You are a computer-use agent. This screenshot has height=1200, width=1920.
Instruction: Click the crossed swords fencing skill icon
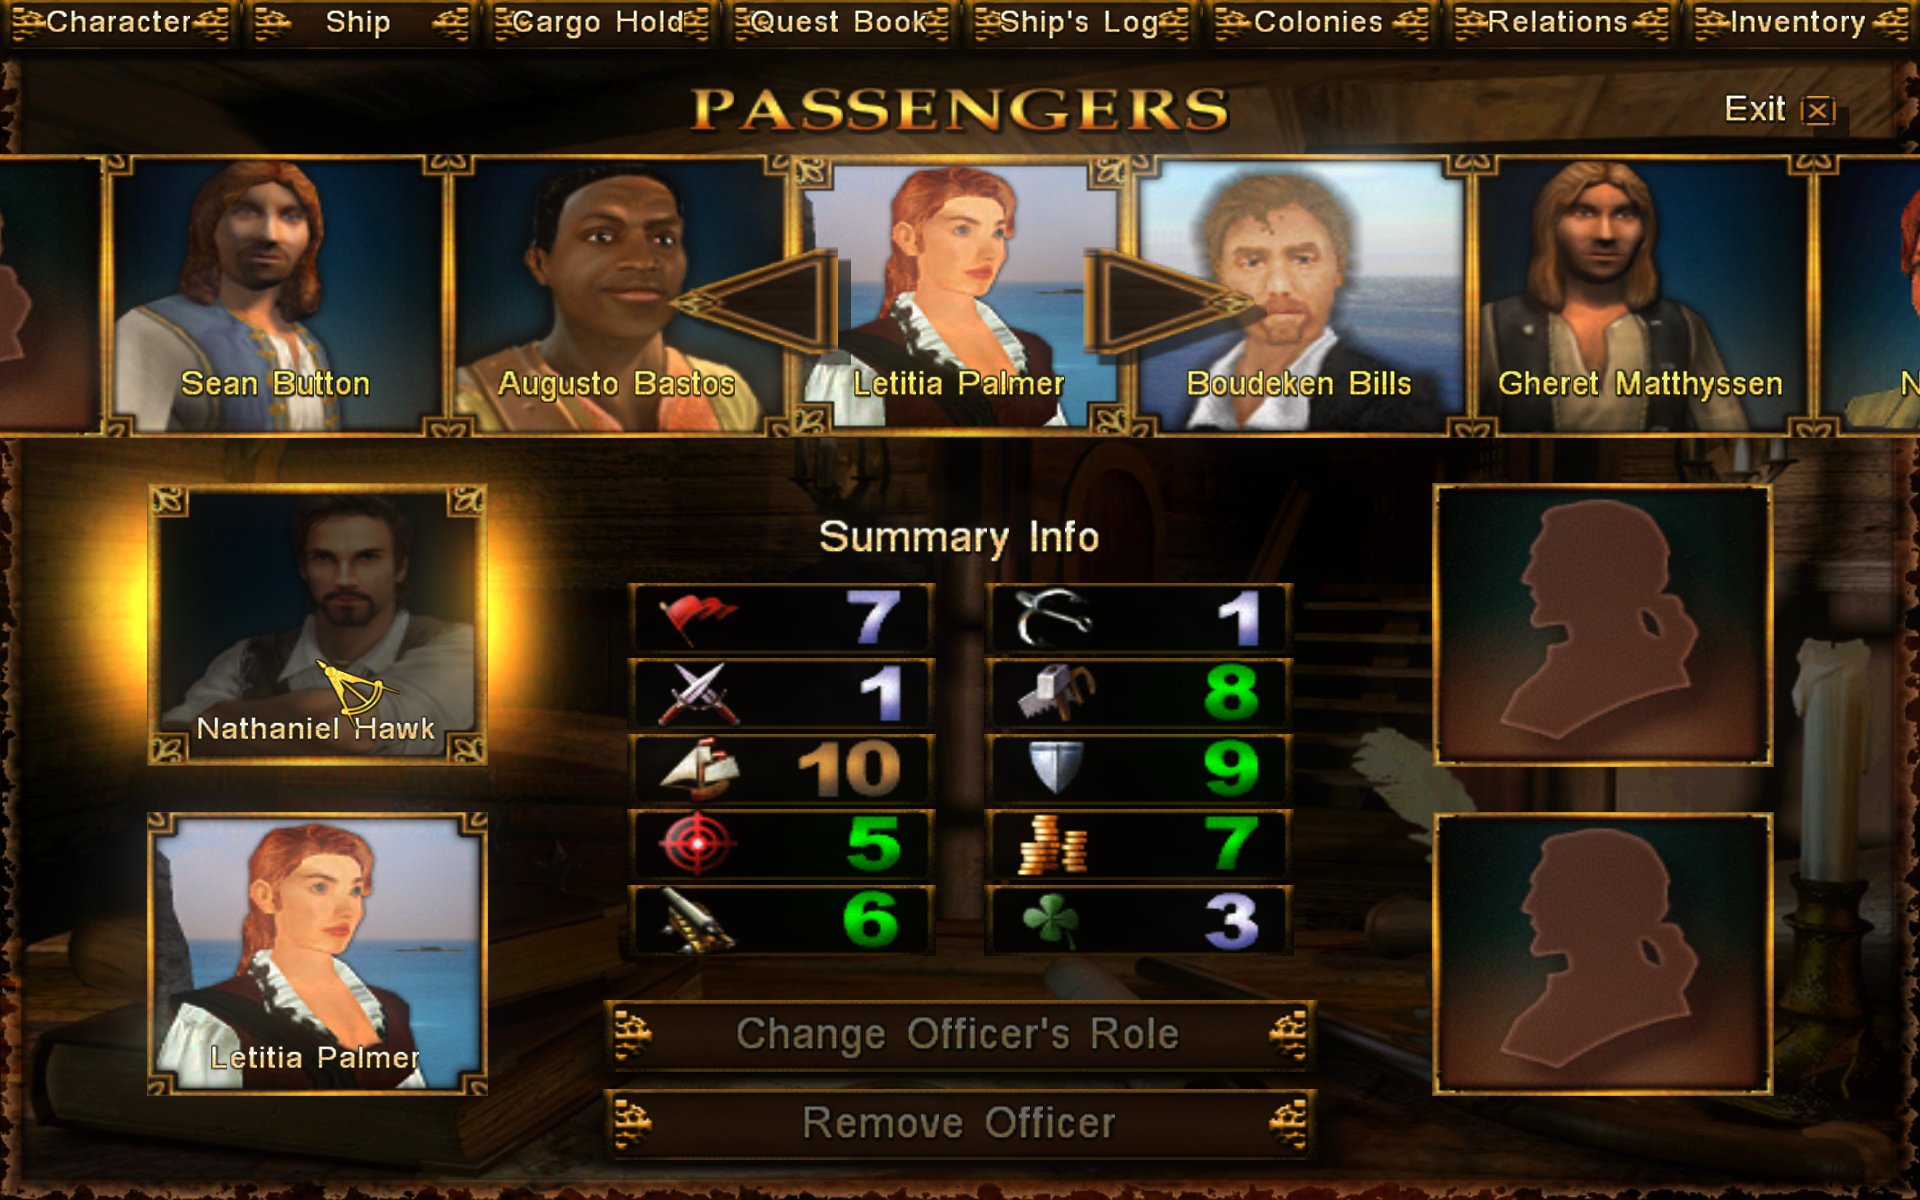click(698, 693)
